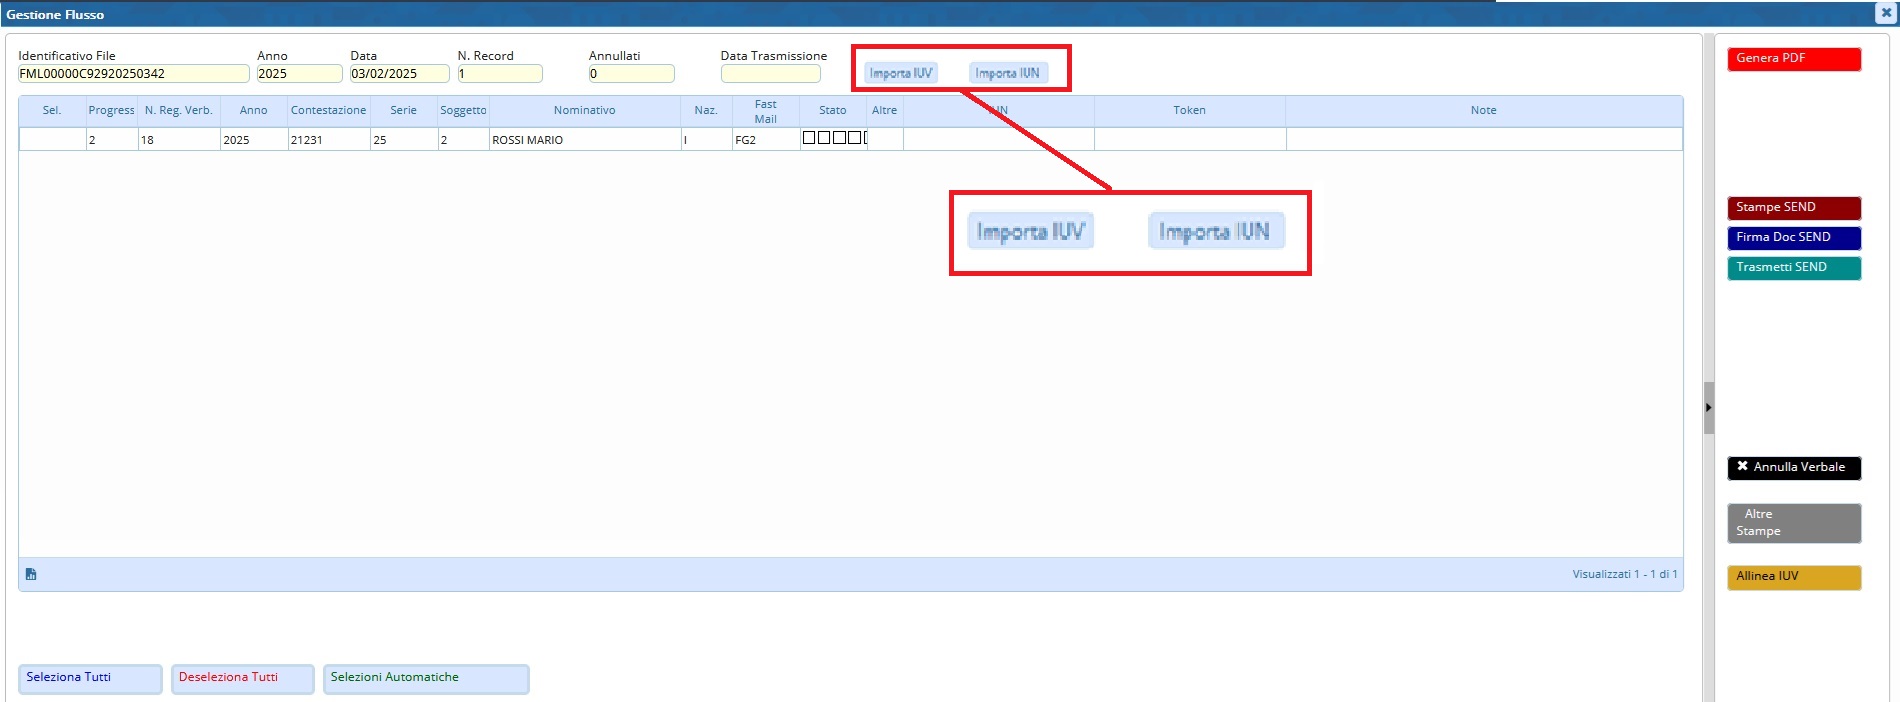The image size is (1900, 702).
Task: Click the first Stato square in the ROSSI MARIO row
Action: [809, 138]
